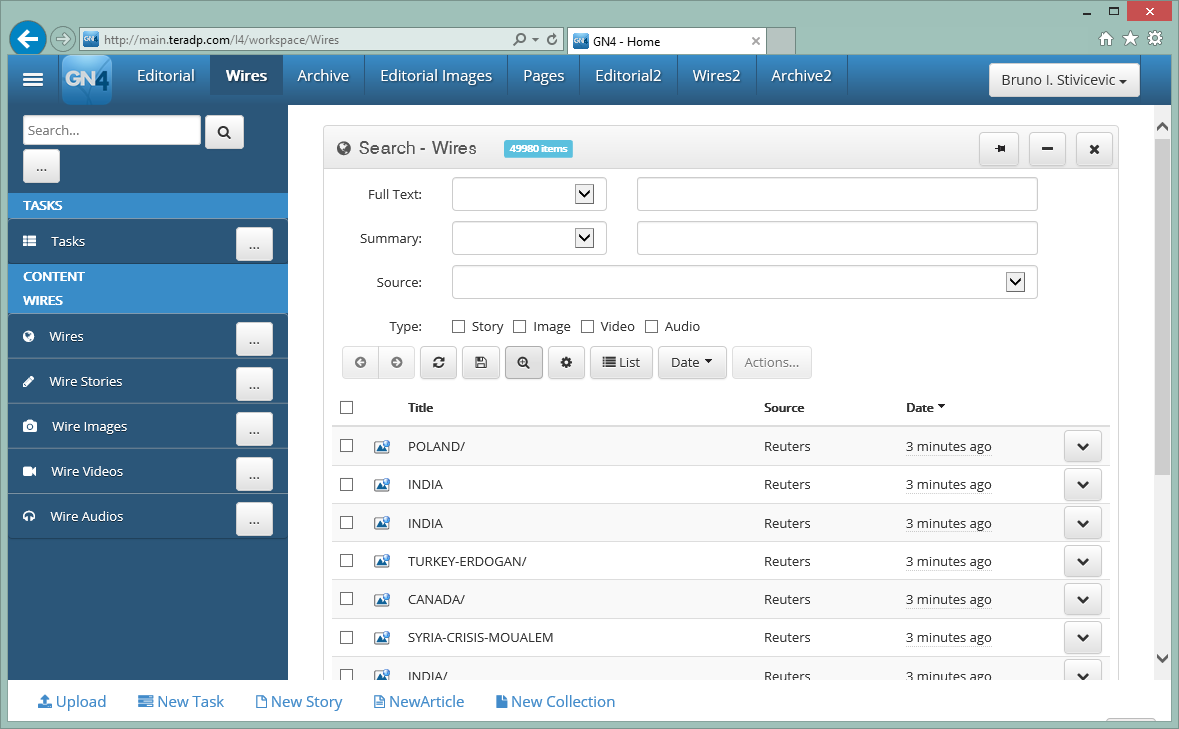Open the hamburger menu icon
The width and height of the screenshot is (1179, 729).
pyautogui.click(x=33, y=79)
